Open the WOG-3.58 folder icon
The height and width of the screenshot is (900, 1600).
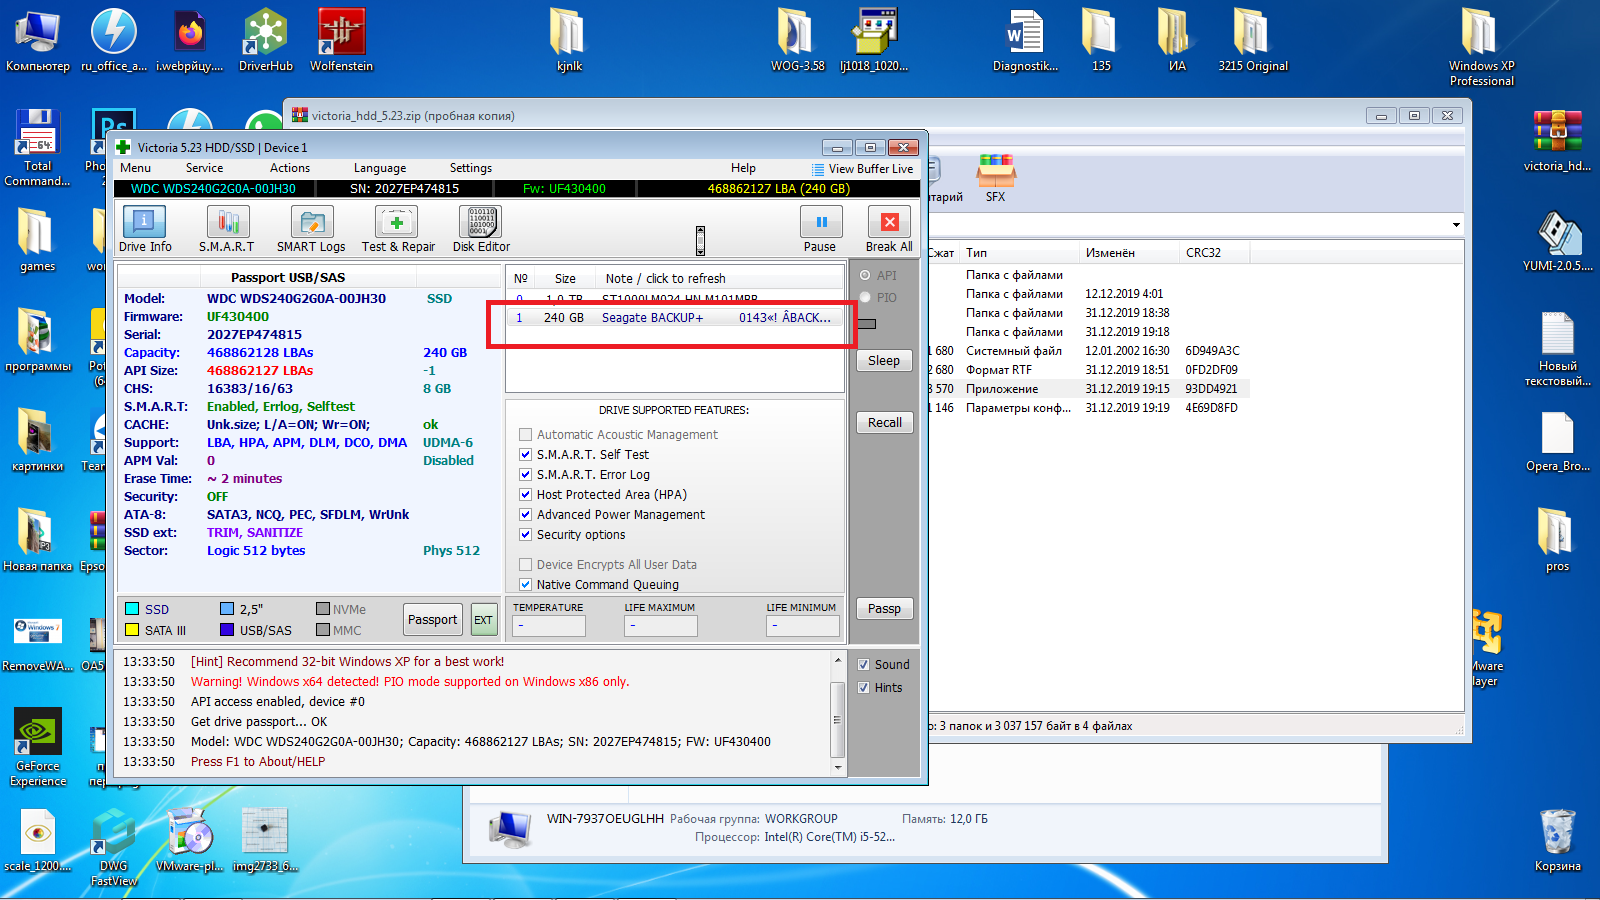pyautogui.click(x=797, y=41)
